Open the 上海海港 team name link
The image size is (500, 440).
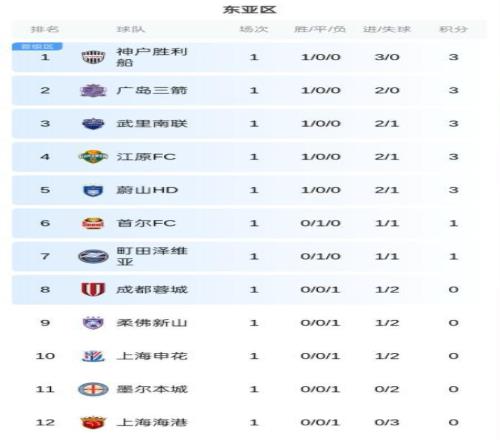152,422
